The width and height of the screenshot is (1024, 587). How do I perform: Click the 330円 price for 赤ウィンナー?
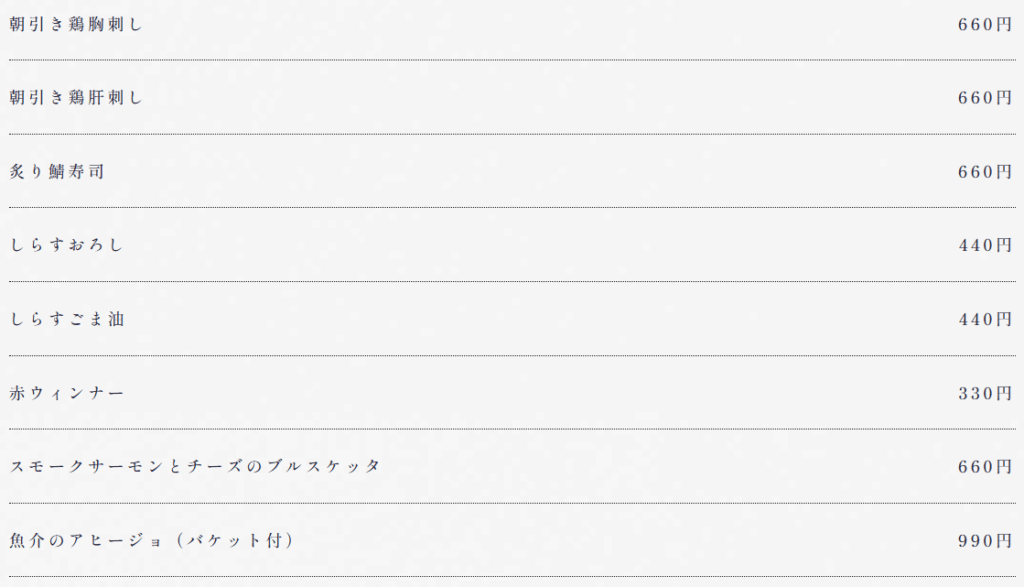pos(985,393)
